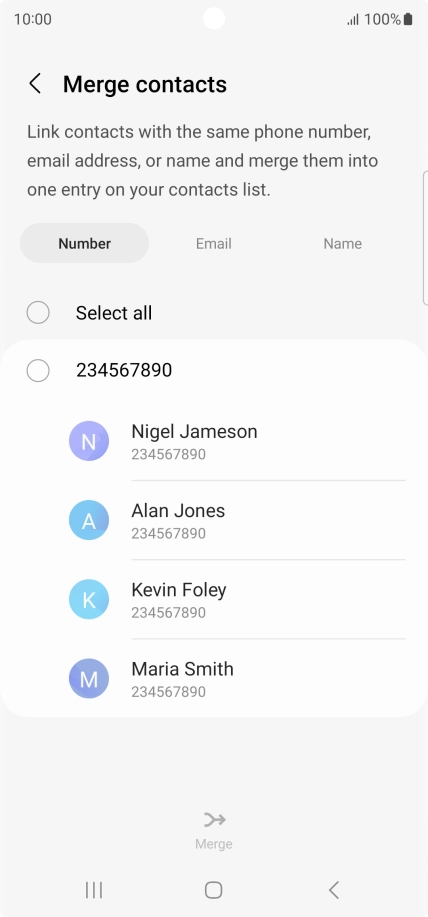The image size is (428, 917).
Task: Tap the home button in navigation bar
Action: pyautogui.click(x=213, y=890)
